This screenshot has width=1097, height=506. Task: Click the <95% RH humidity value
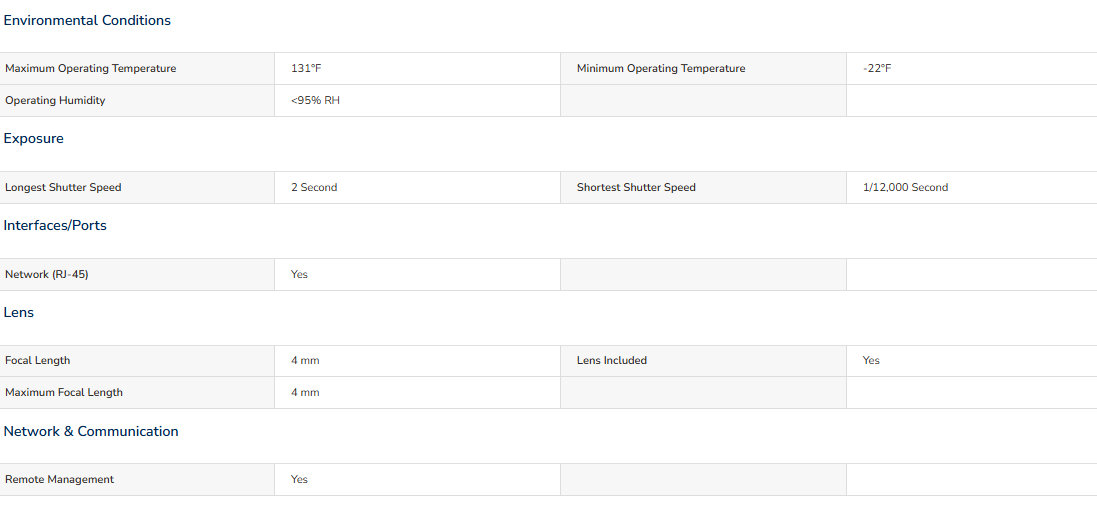[316, 101]
